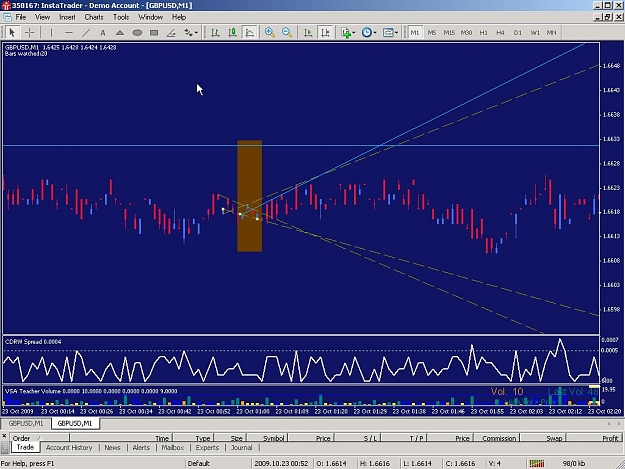Expand the periods dropdown arrow
This screenshot has height=469, width=625.
(375, 33)
